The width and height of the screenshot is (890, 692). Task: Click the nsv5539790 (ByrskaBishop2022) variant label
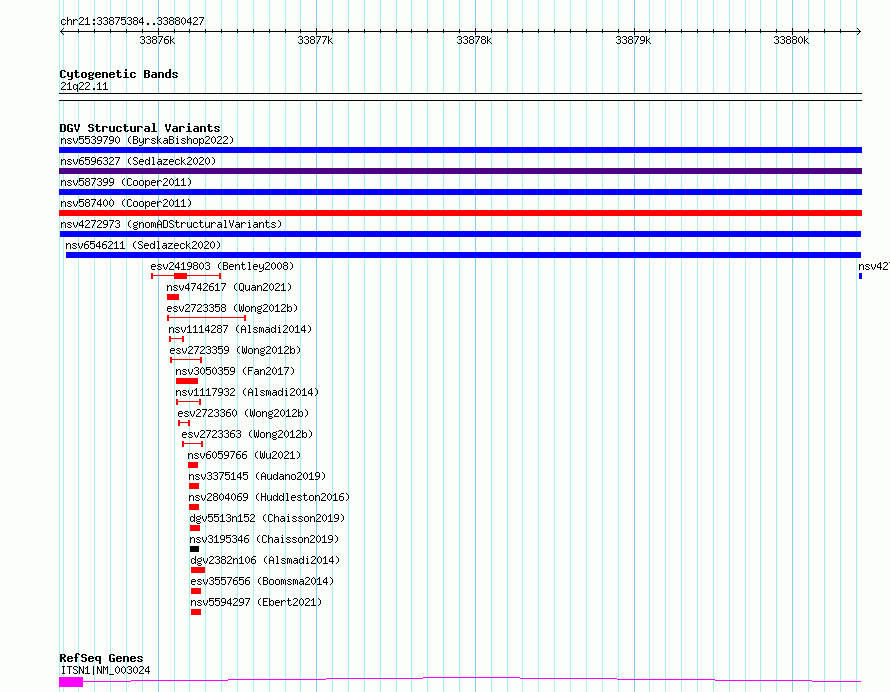(x=147, y=140)
